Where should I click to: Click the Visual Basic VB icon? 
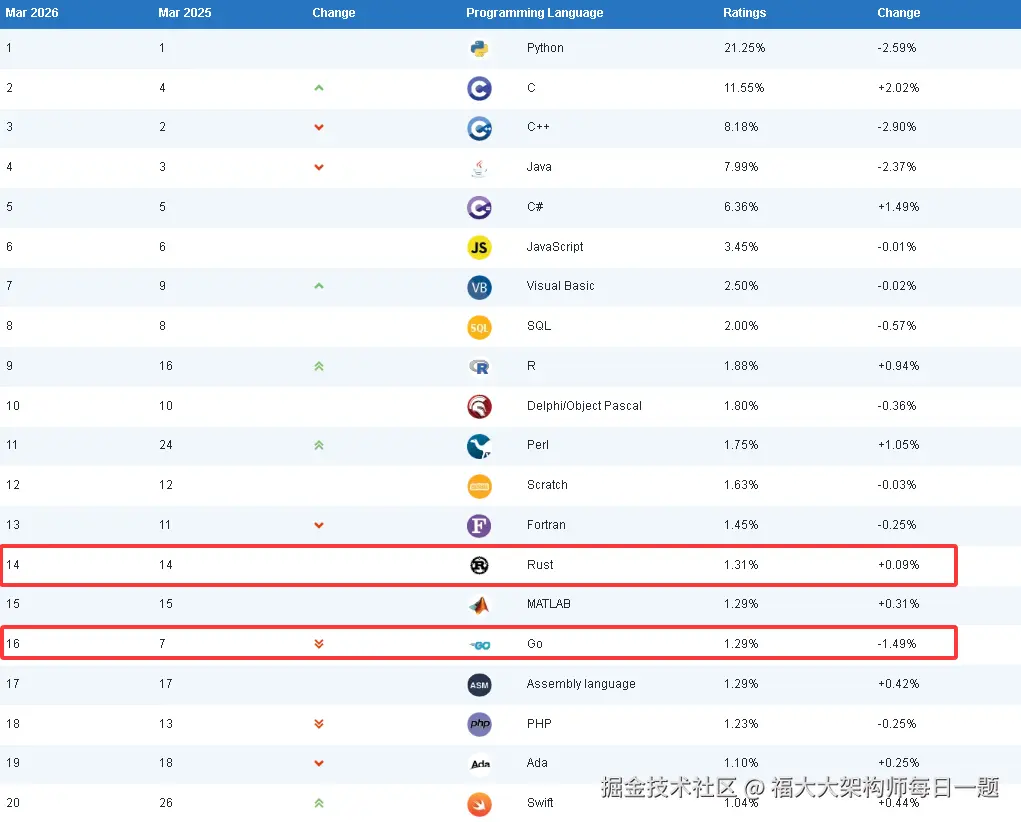(479, 287)
